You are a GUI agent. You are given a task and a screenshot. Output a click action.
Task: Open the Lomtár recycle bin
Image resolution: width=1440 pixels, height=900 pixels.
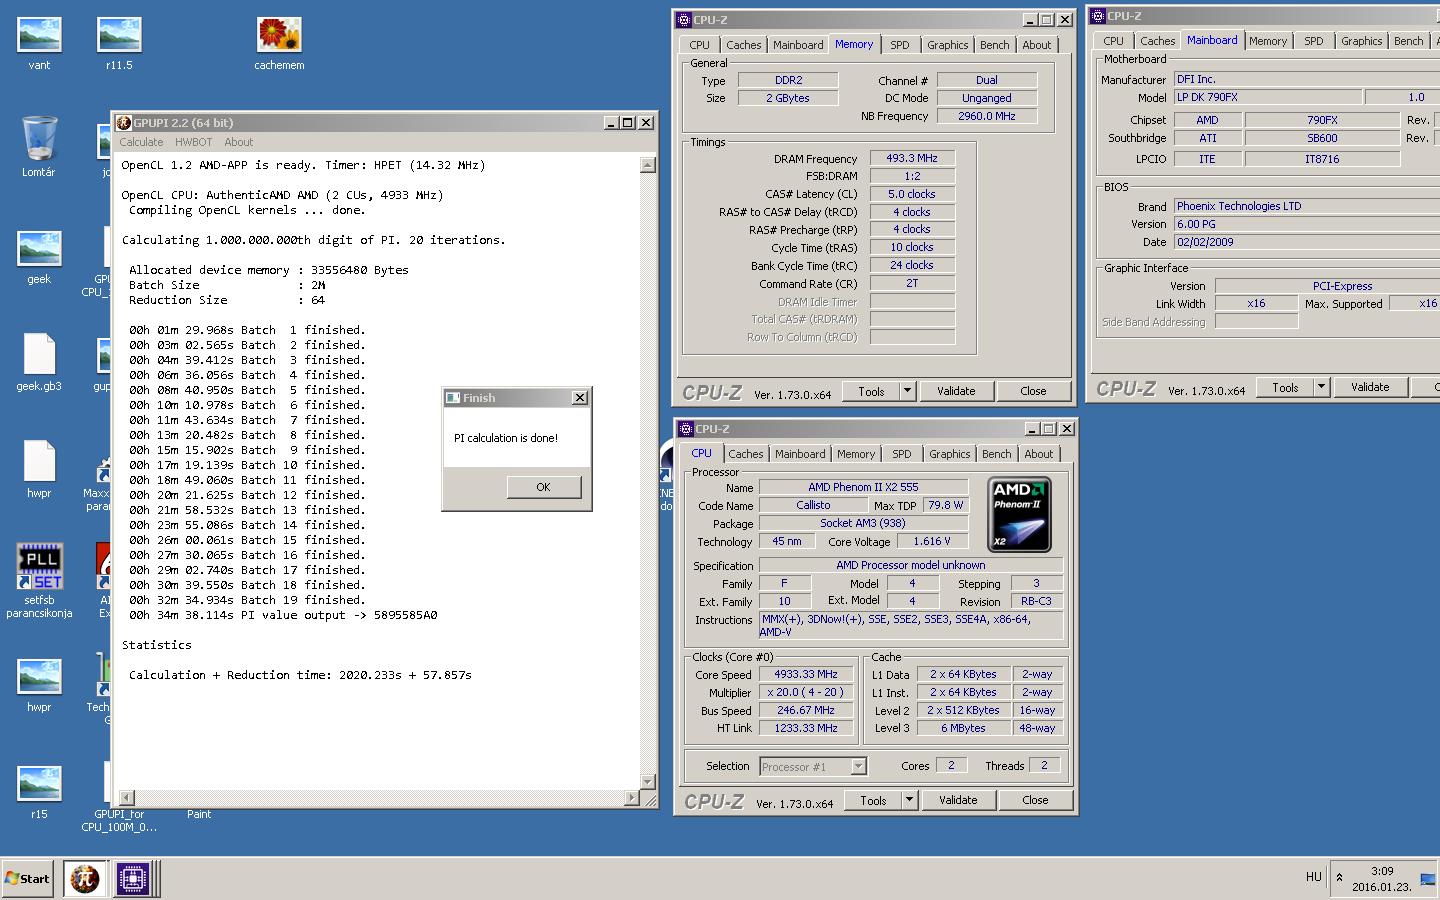tap(39, 146)
